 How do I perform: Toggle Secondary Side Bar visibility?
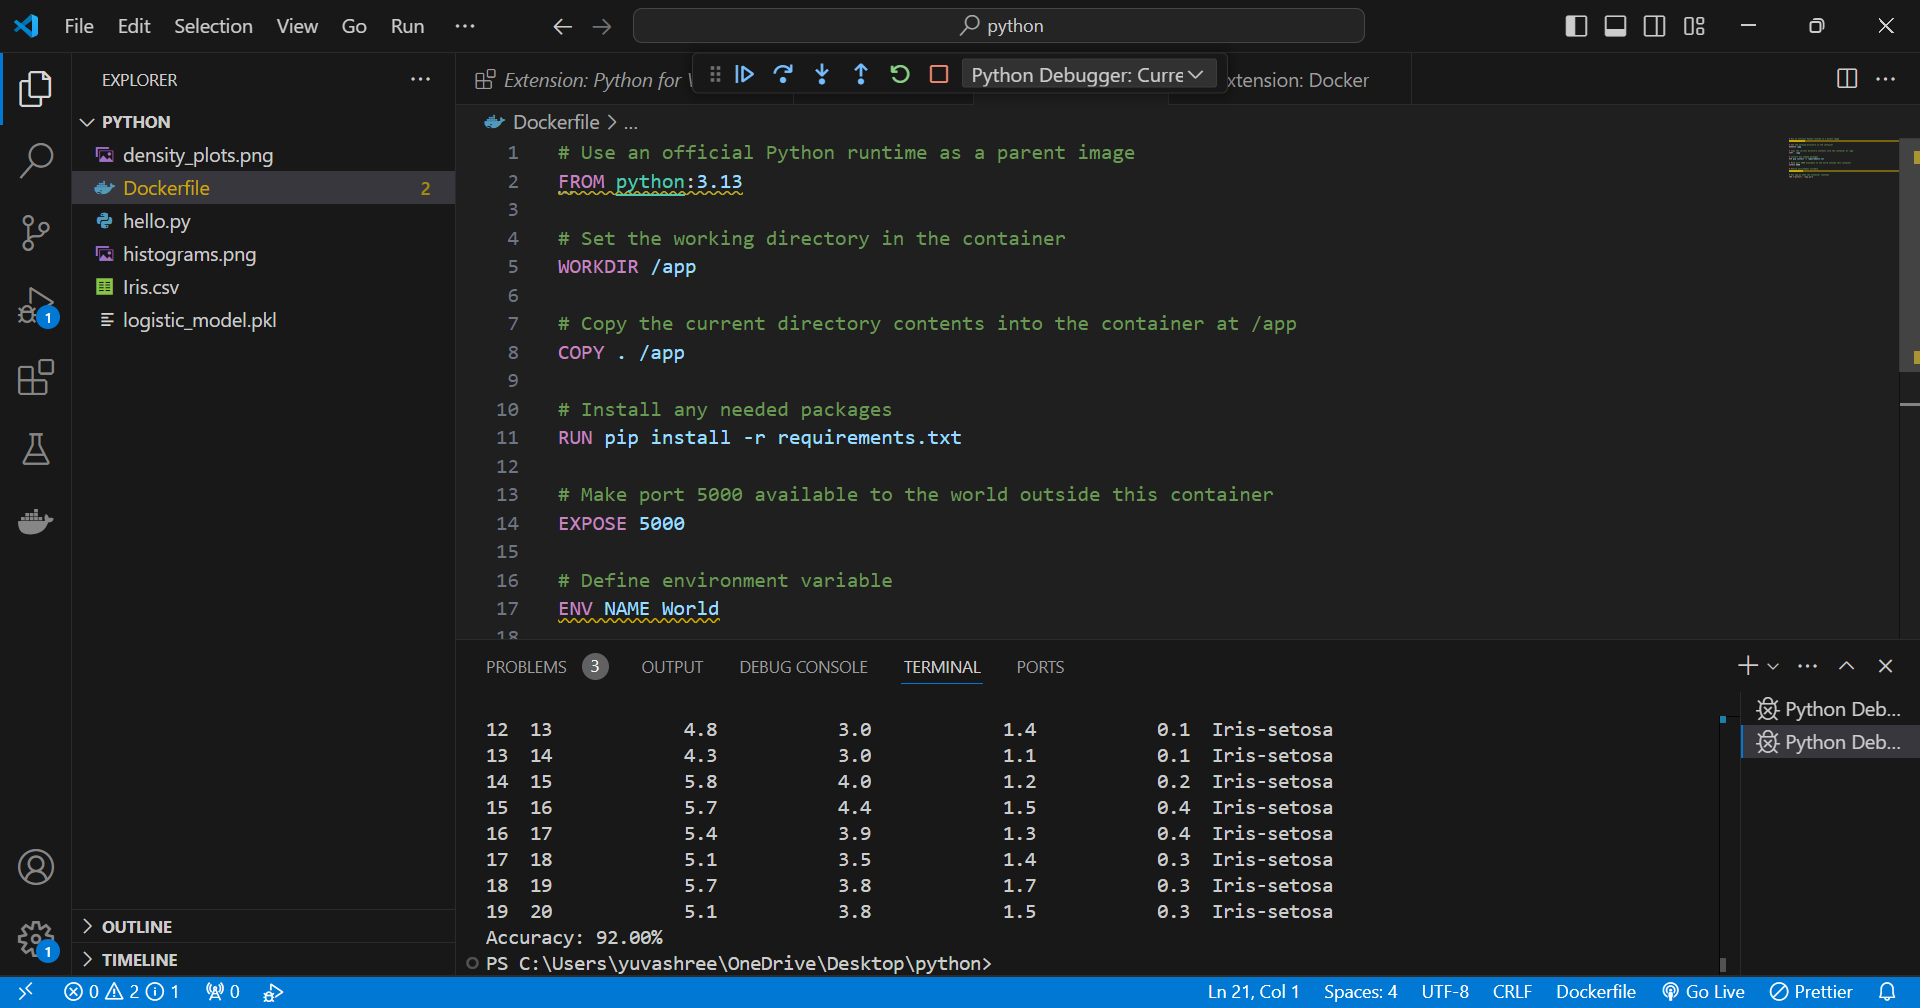coord(1655,26)
